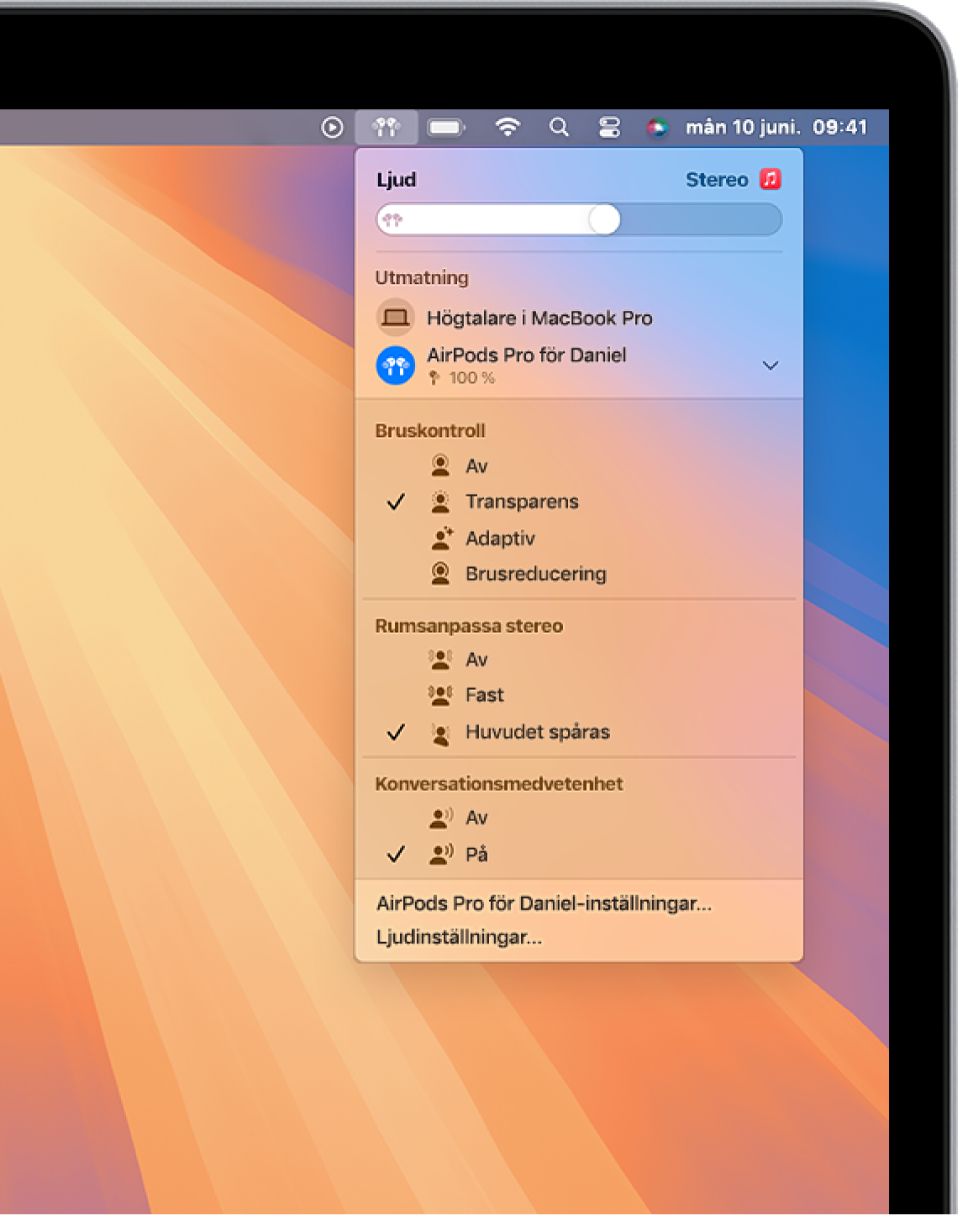The height and width of the screenshot is (1216, 960).
Task: Open Spotlight search magnifier
Action: tap(560, 127)
